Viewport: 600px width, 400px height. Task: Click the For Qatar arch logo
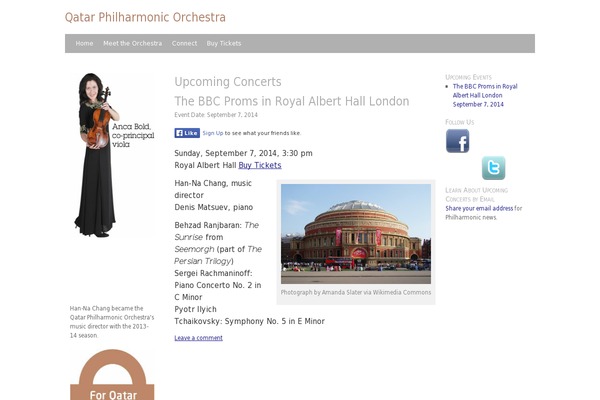(x=112, y=375)
